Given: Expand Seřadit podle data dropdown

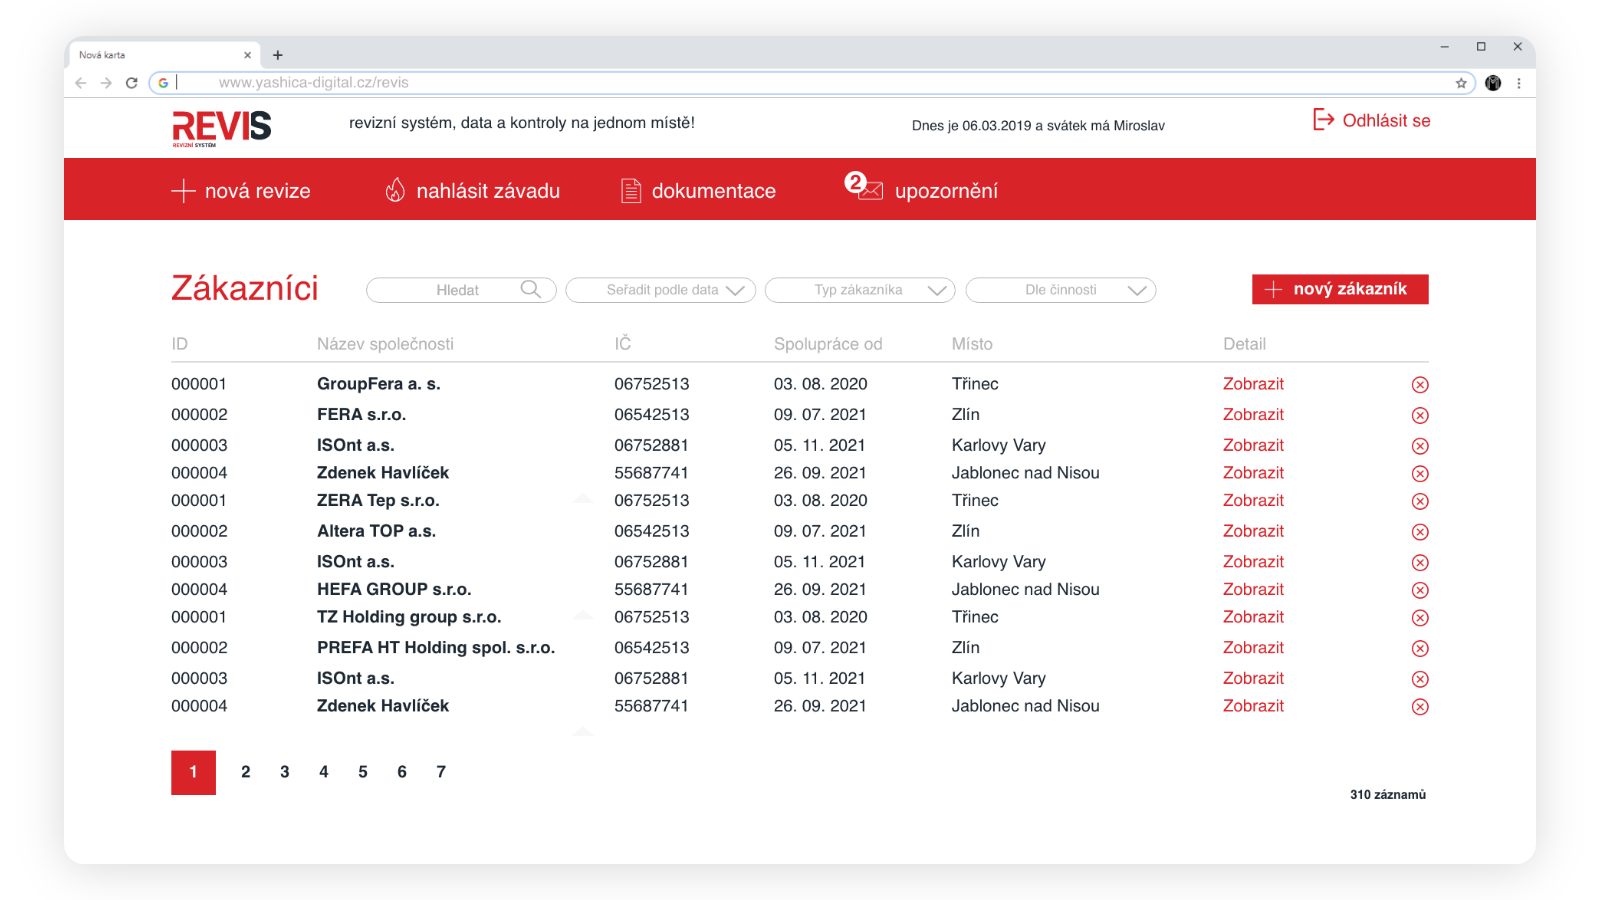Looking at the screenshot, I should (660, 290).
